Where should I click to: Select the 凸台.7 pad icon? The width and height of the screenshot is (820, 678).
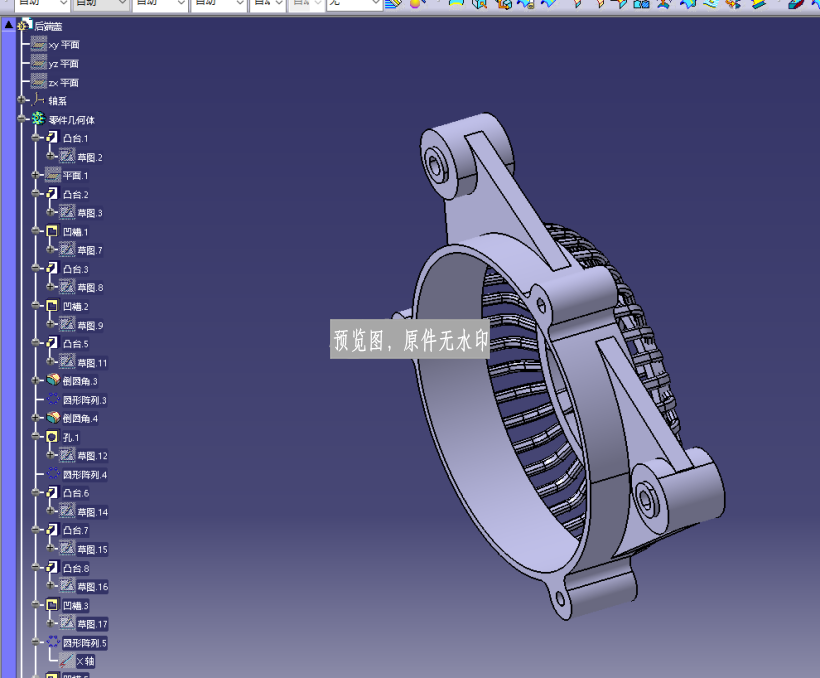(52, 529)
